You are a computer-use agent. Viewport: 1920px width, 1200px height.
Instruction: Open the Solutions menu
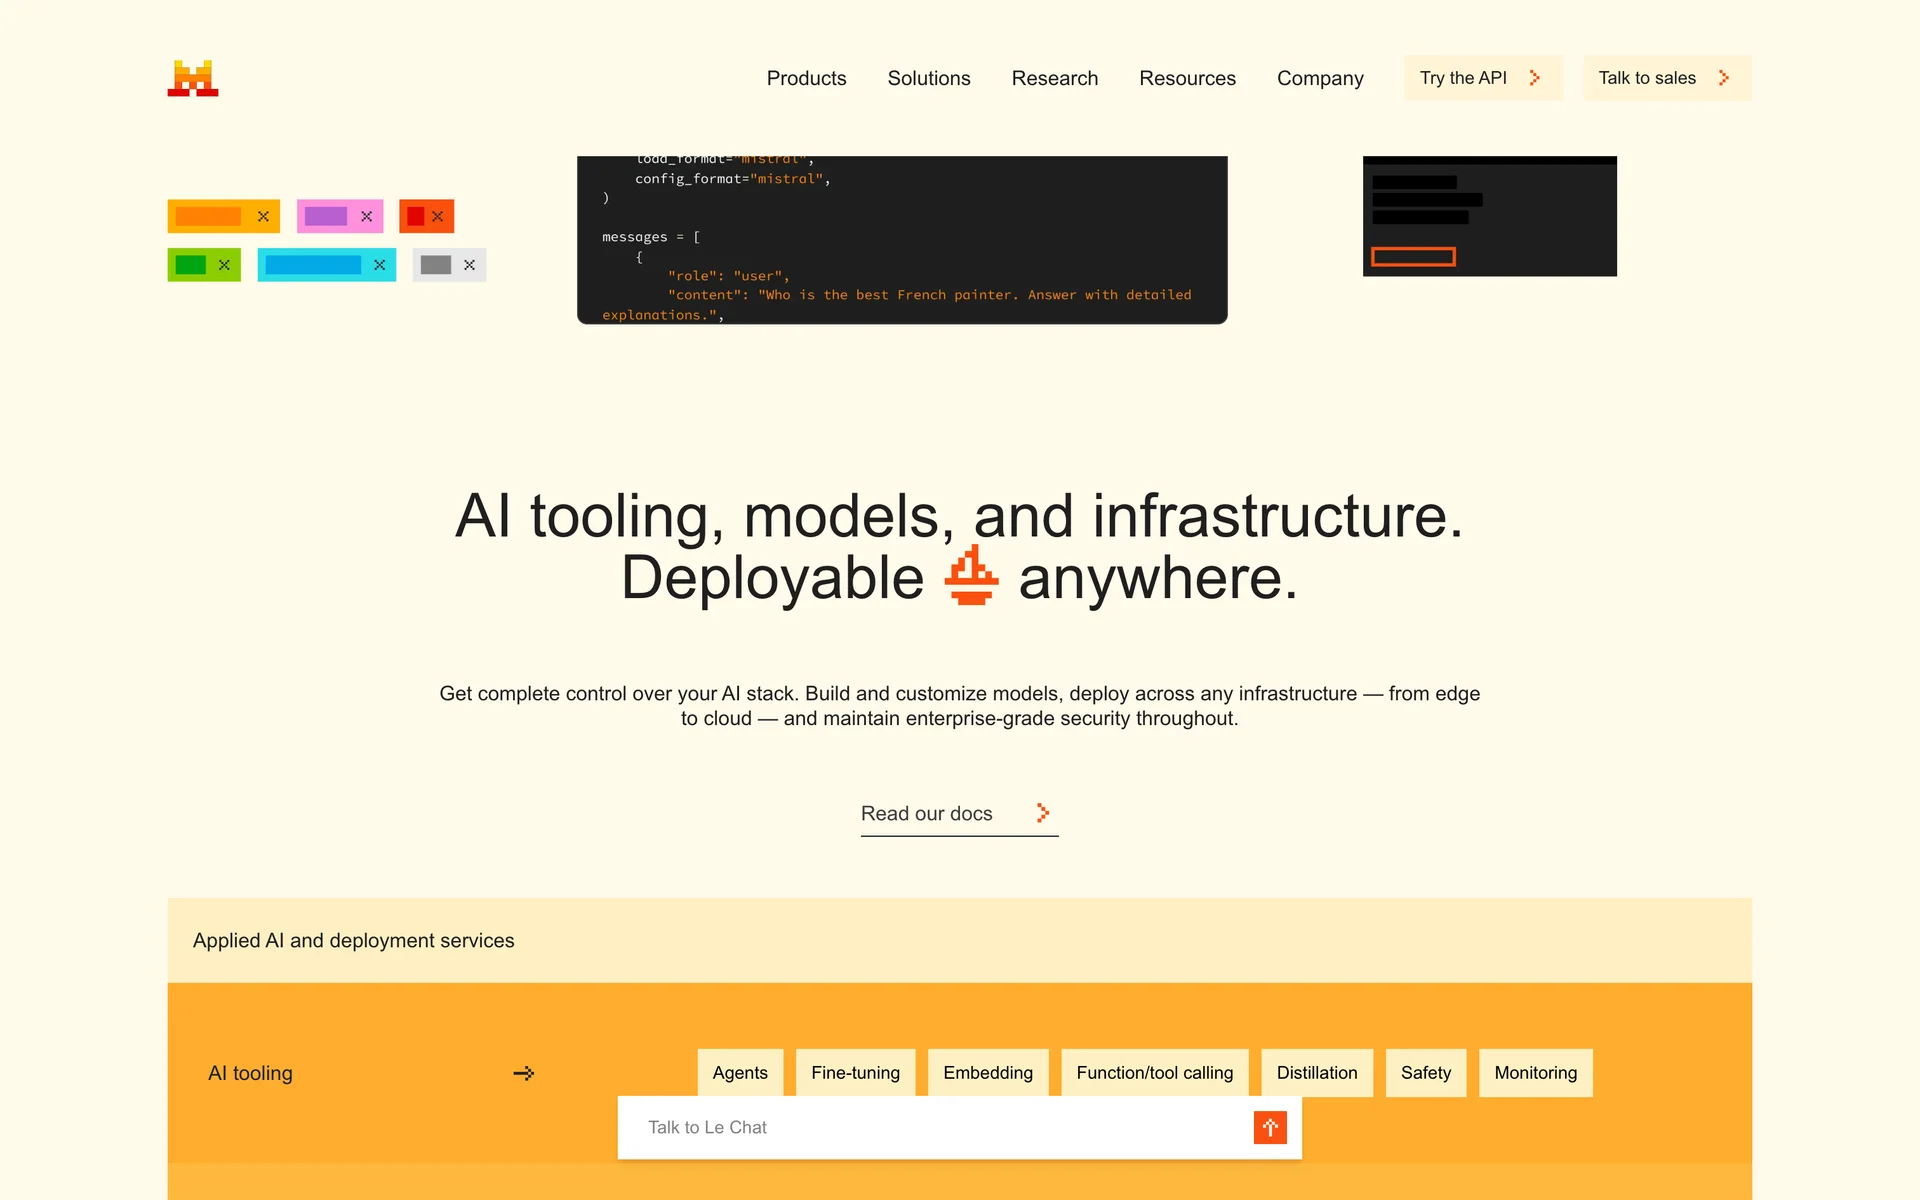click(928, 78)
